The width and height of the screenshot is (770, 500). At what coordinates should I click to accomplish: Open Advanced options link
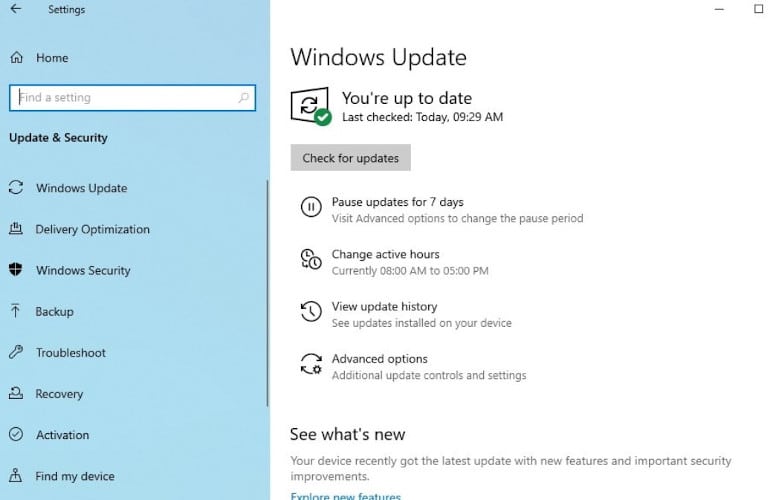pyautogui.click(x=380, y=359)
